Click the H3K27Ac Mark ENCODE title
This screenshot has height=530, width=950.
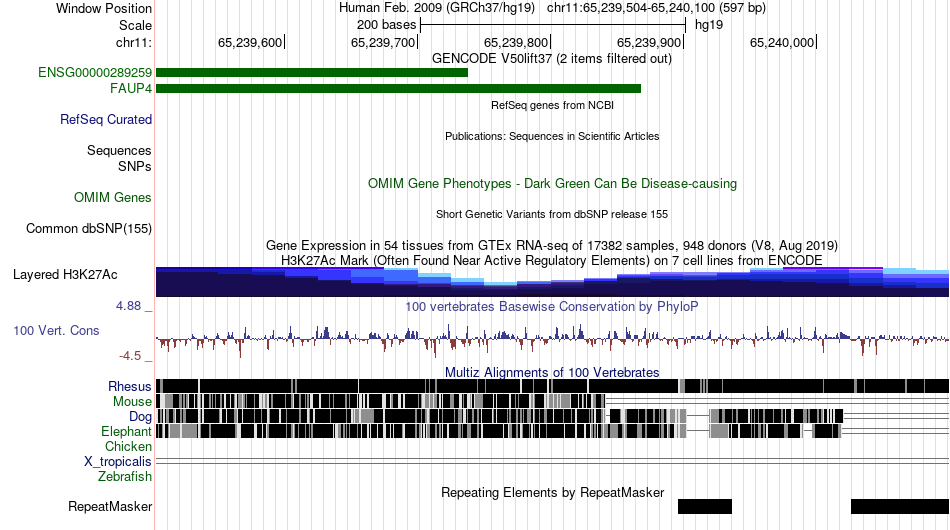pyautogui.click(x=551, y=260)
